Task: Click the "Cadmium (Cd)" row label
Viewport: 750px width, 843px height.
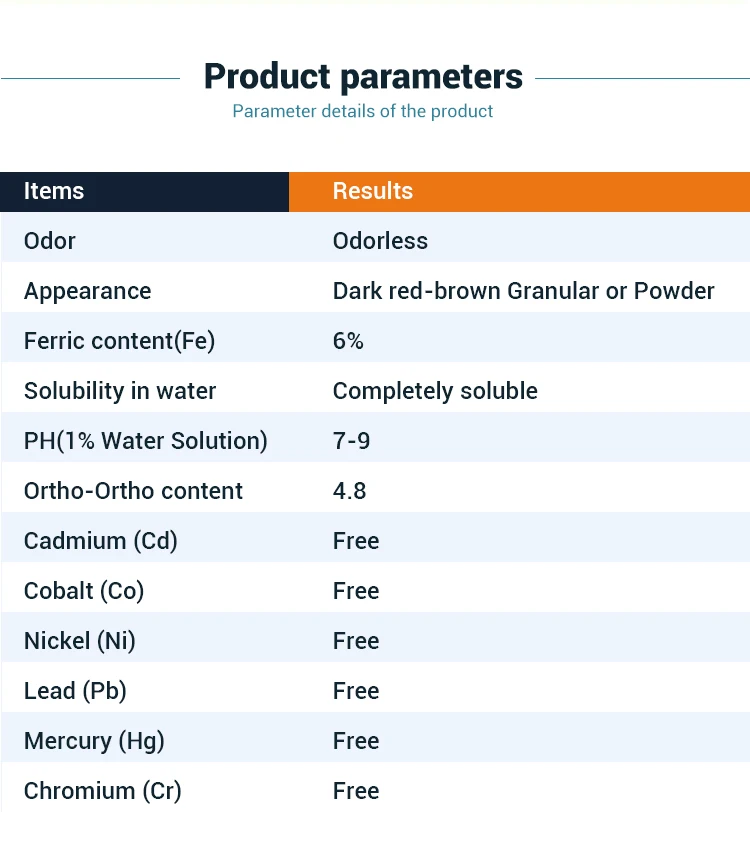Action: click(100, 541)
